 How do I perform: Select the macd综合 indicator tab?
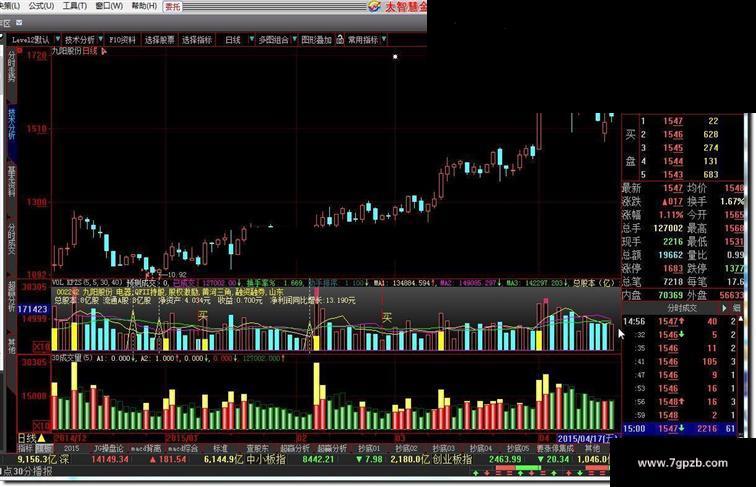tap(183, 448)
